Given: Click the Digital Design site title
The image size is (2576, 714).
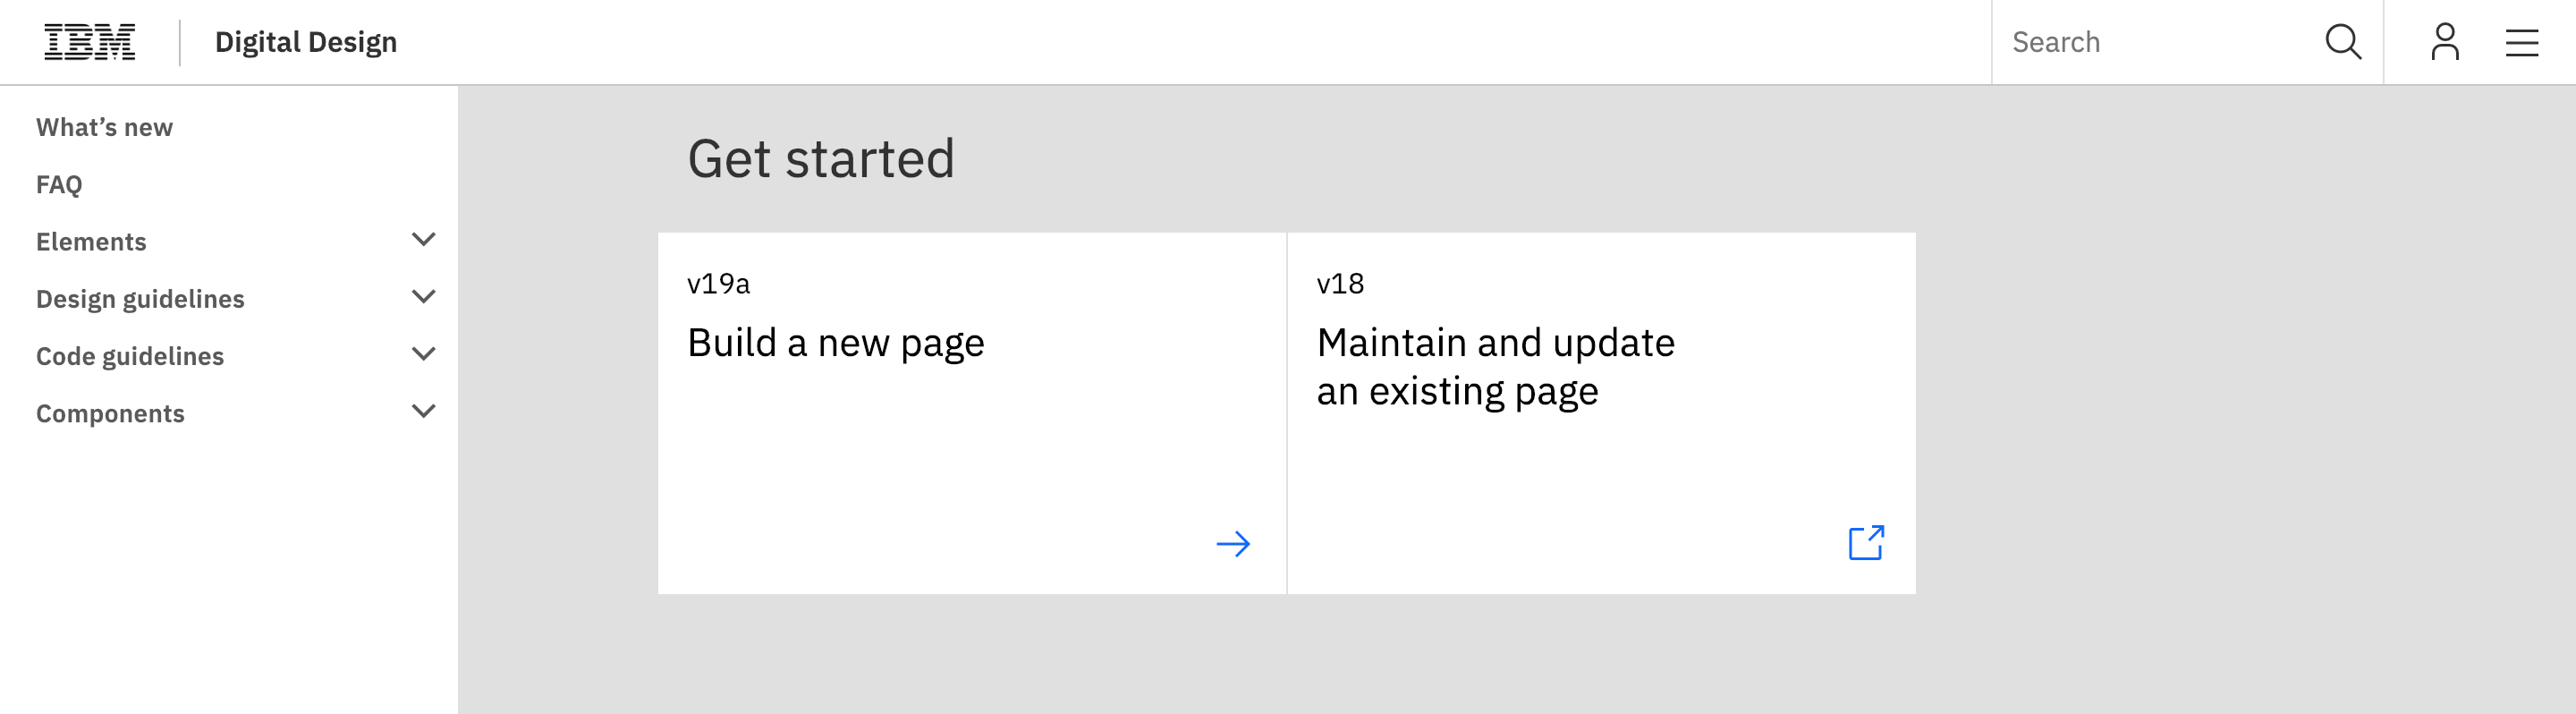Looking at the screenshot, I should (x=306, y=42).
